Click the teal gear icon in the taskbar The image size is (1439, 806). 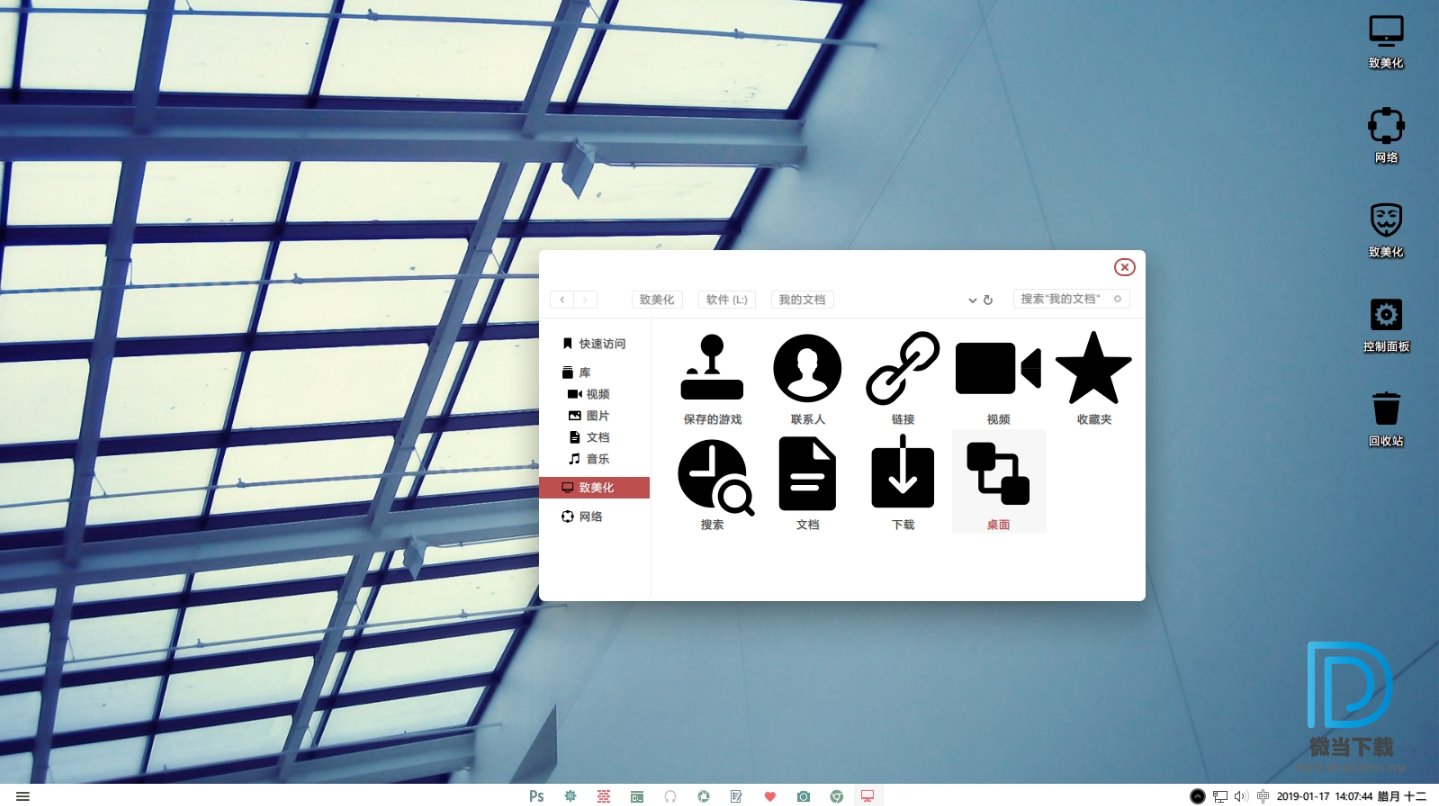570,796
